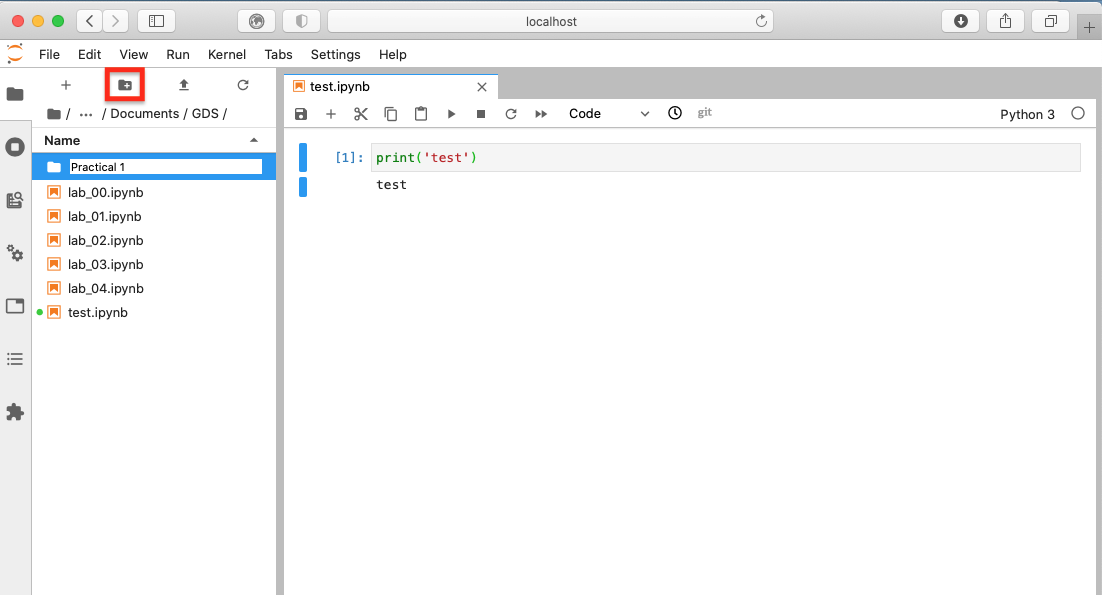
Task: Open the Kernel menu
Action: 227,55
